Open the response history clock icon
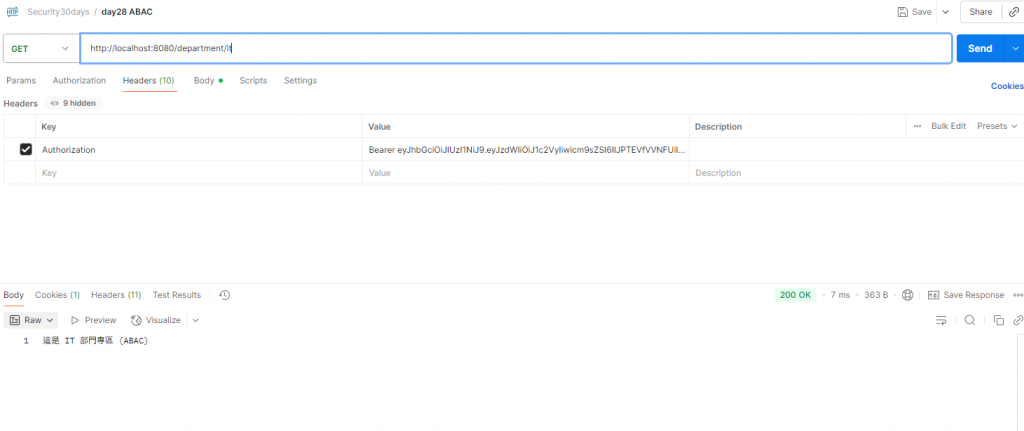Image resolution: width=1024 pixels, height=431 pixels. pos(225,295)
